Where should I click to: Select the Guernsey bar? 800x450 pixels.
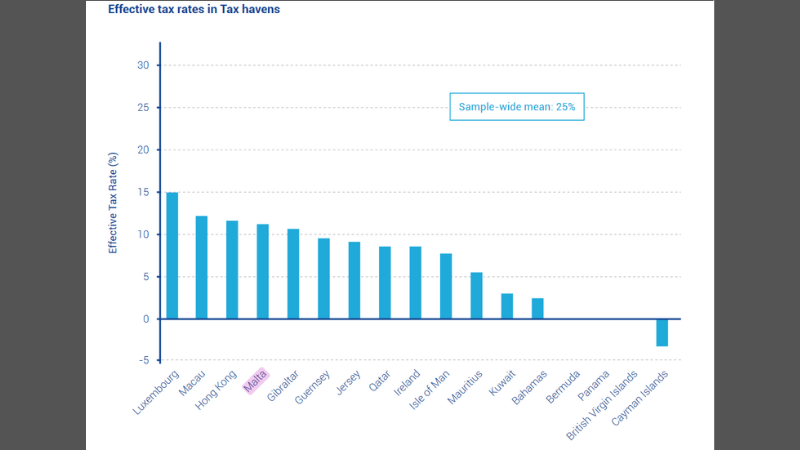tap(323, 278)
